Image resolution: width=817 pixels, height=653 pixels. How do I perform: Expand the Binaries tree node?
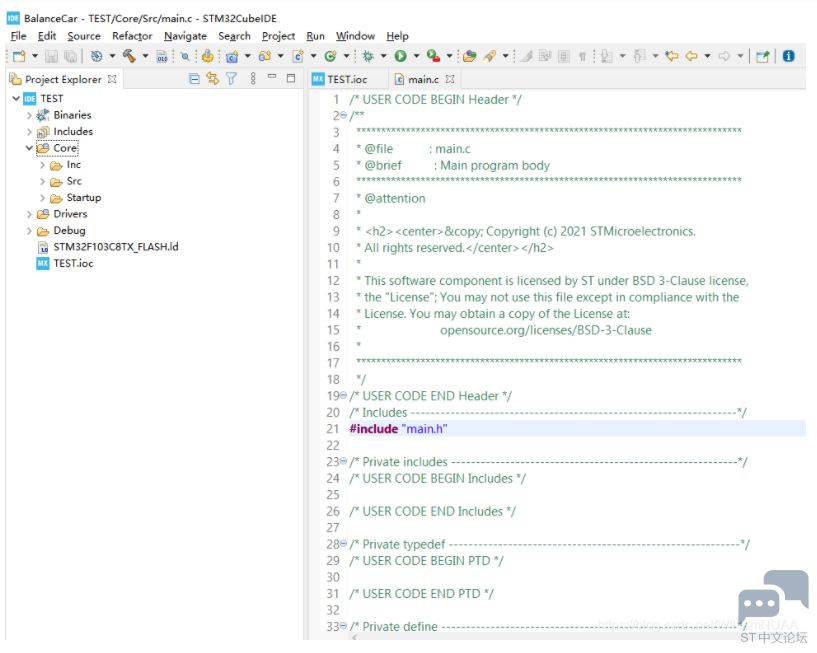[29, 115]
